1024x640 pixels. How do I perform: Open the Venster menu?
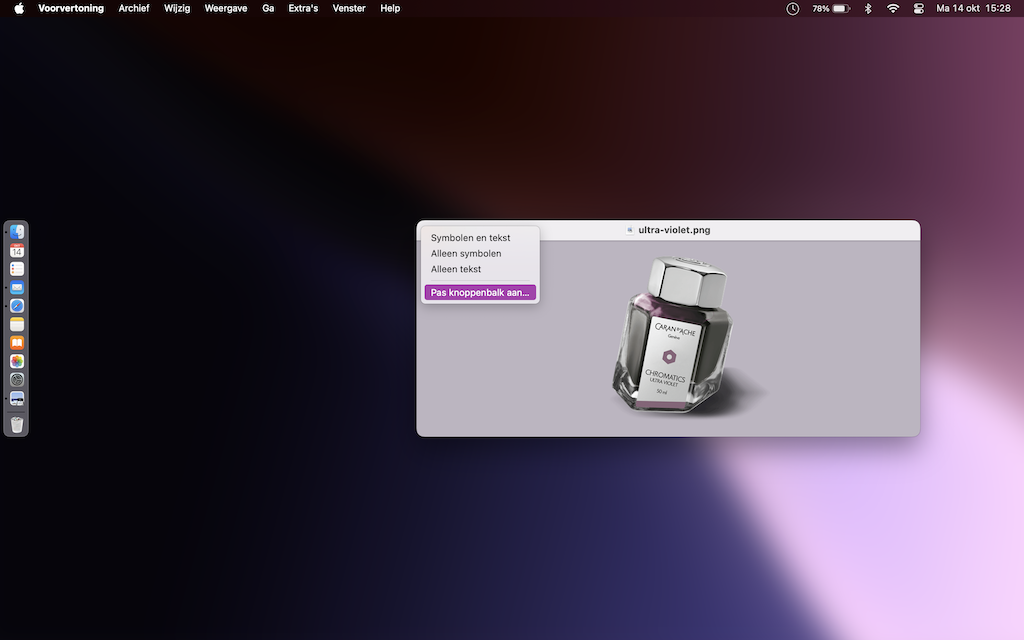click(349, 8)
